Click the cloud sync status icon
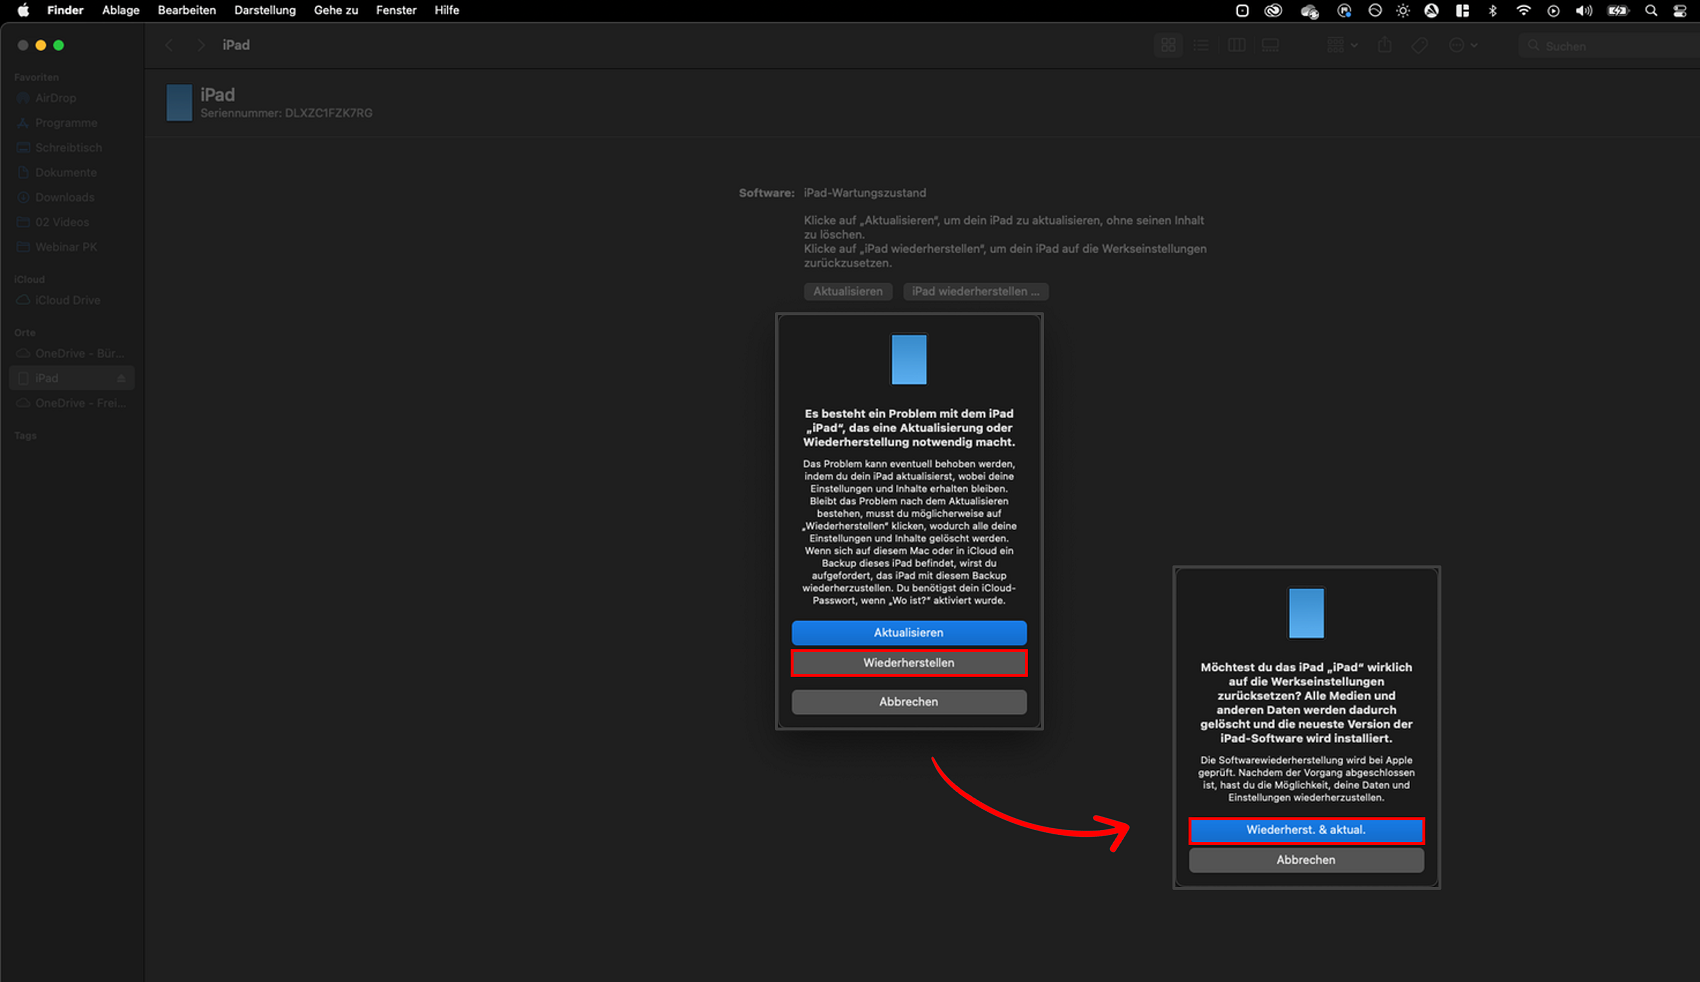Image resolution: width=1700 pixels, height=982 pixels. (x=1309, y=11)
